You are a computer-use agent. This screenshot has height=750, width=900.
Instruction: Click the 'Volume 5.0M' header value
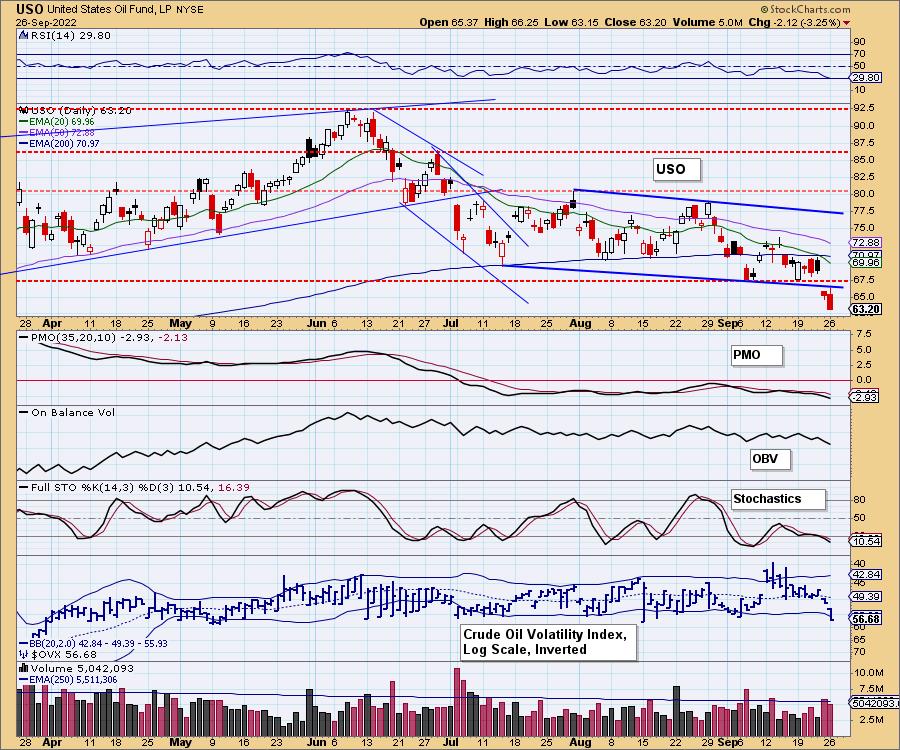tap(707, 22)
